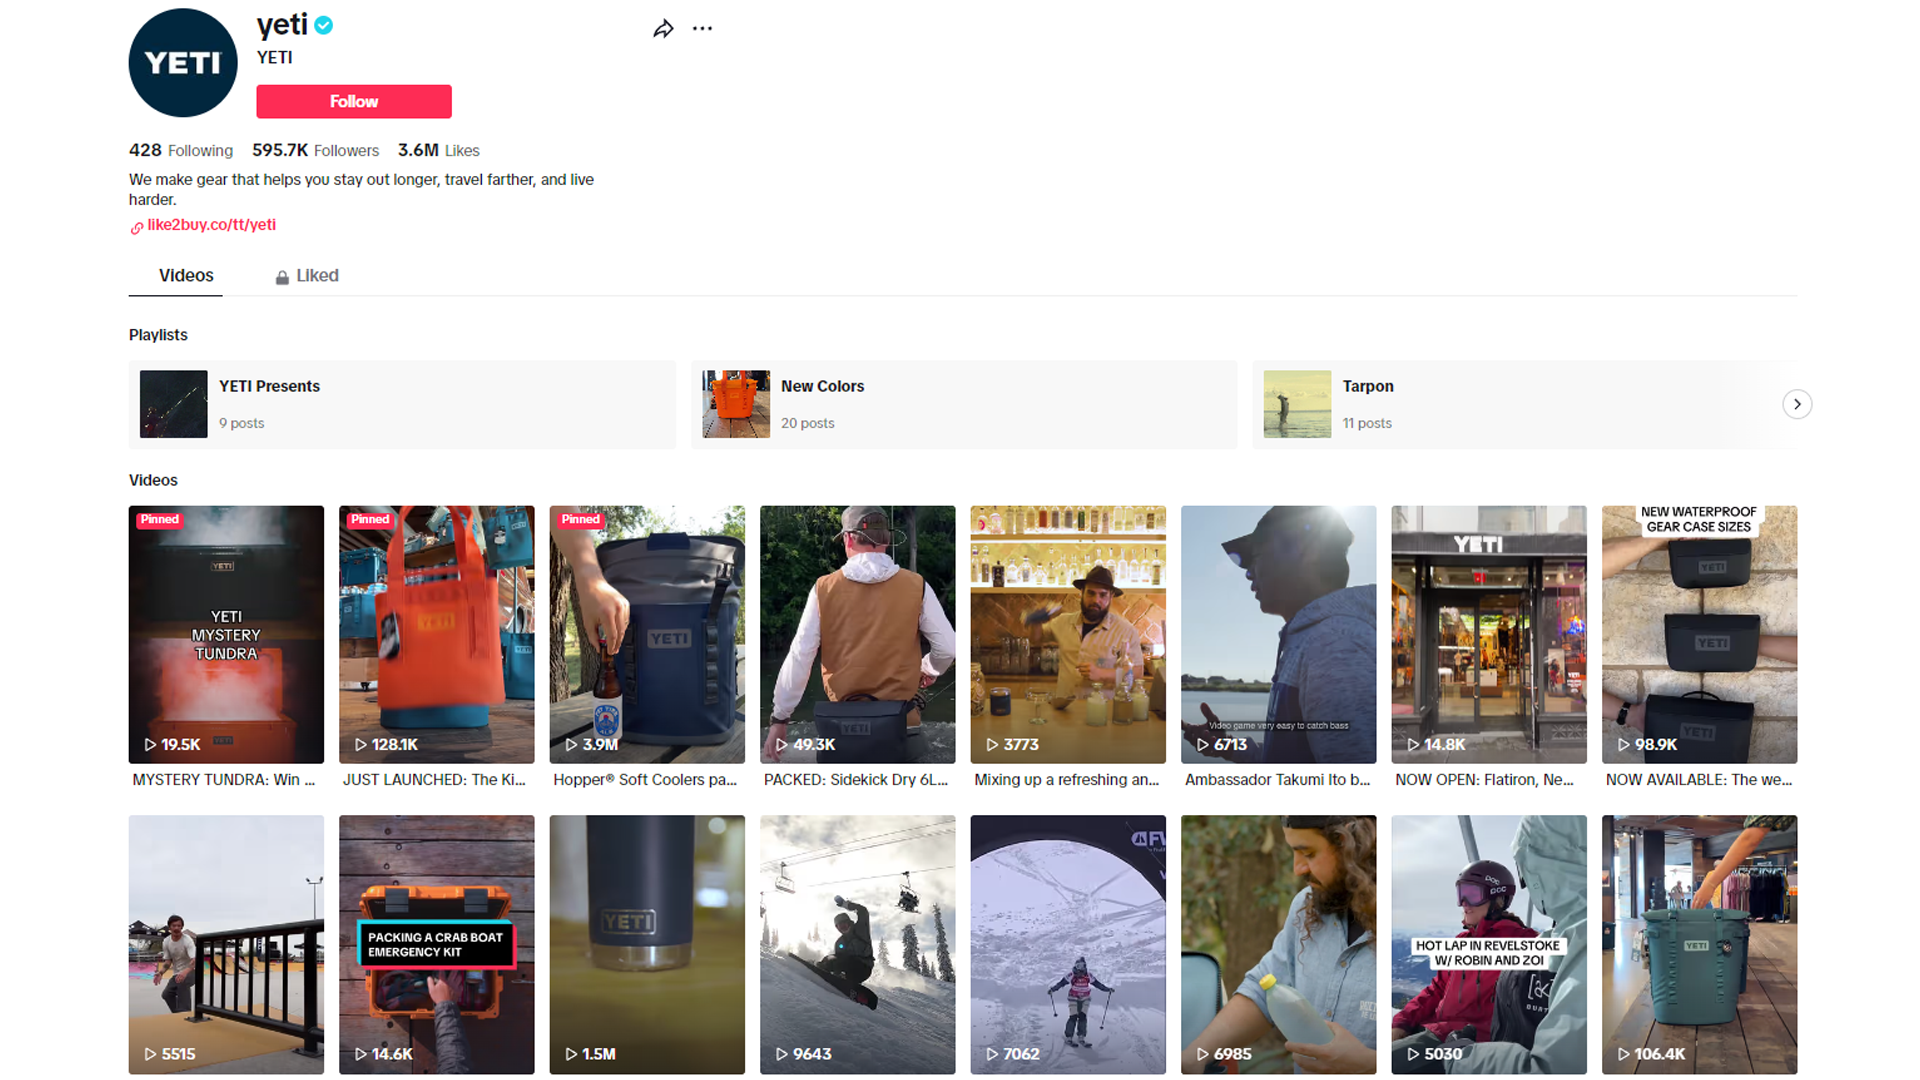Open the New Colors playlist
This screenshot has width=1920, height=1080.
(x=964, y=404)
